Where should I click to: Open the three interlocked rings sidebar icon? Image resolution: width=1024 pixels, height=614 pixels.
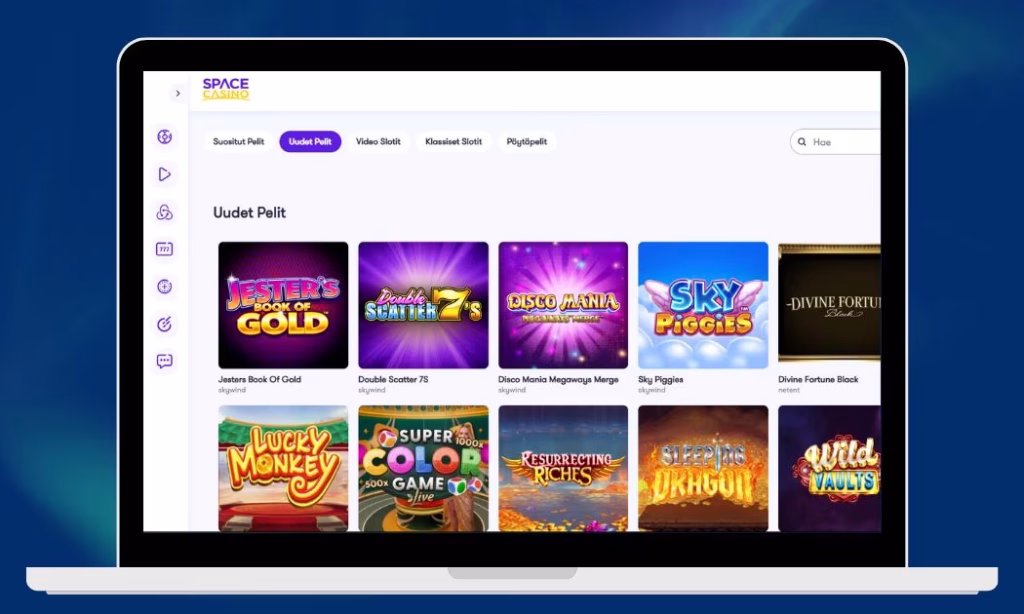pyautogui.click(x=165, y=212)
